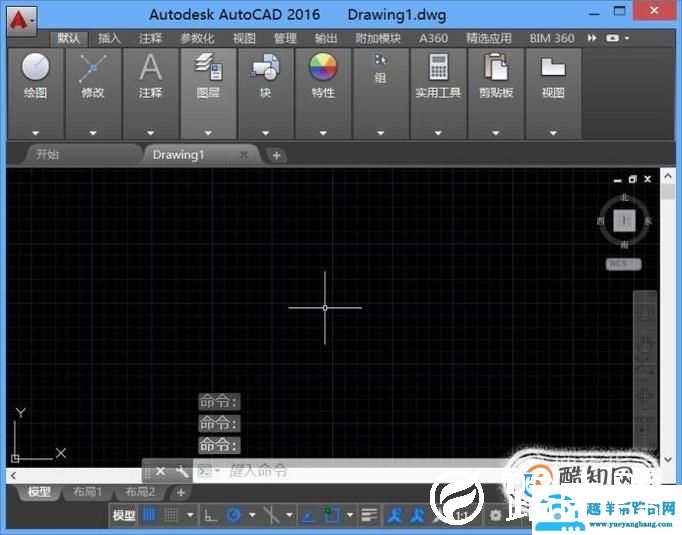
Task: Add a new layout with the plus button
Action: point(181,493)
